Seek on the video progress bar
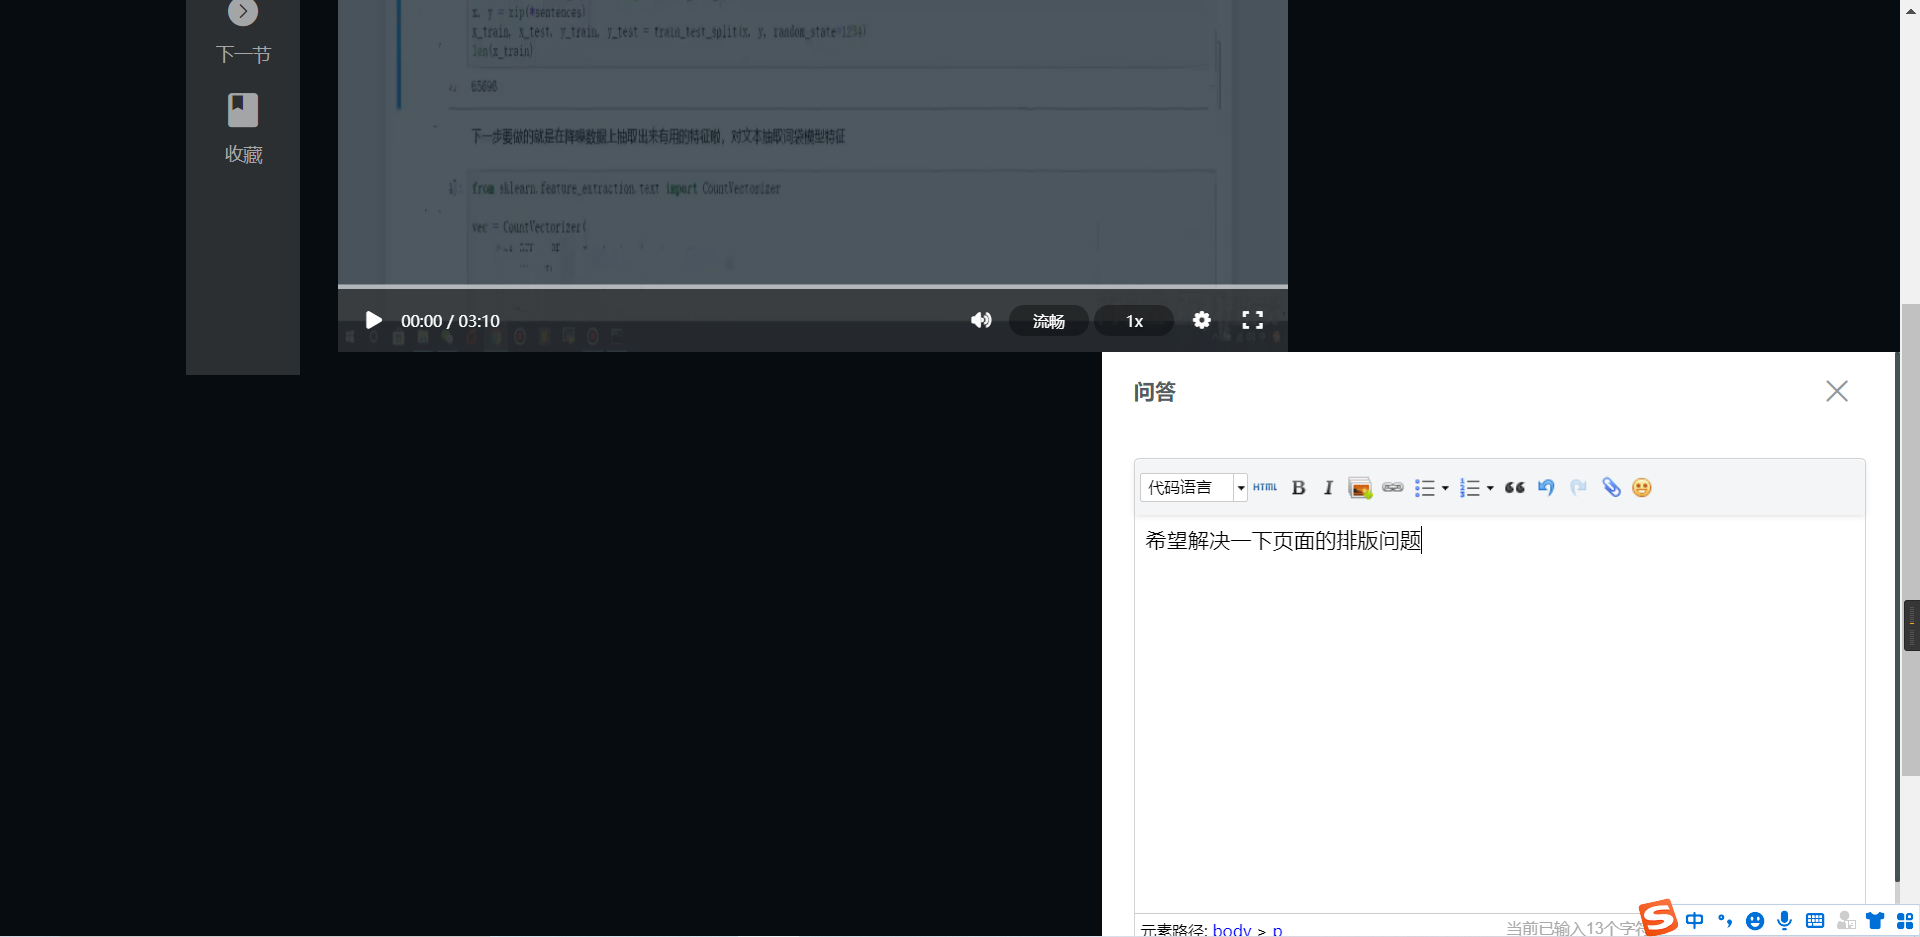The image size is (1920, 937). 812,286
